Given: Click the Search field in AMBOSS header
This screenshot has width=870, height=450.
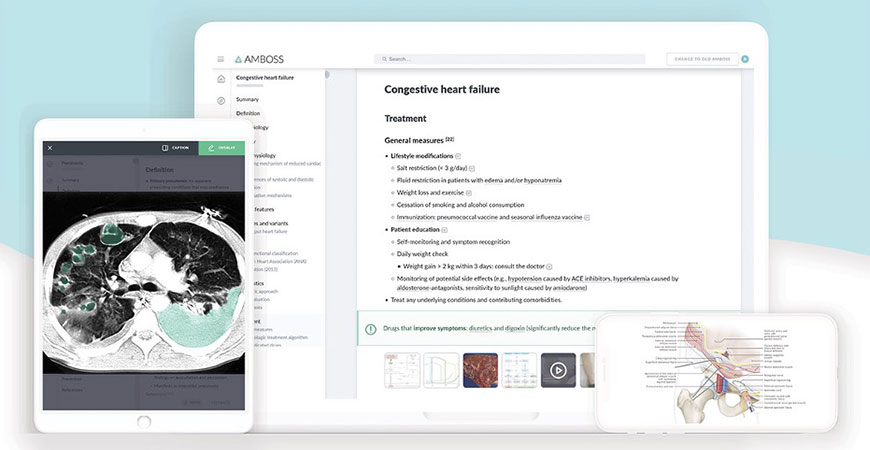Looking at the screenshot, I should point(509,59).
